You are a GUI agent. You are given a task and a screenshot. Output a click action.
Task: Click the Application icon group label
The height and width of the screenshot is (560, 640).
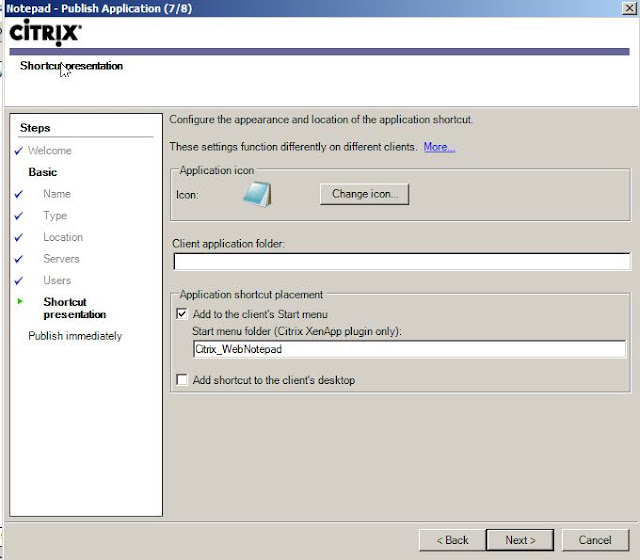[x=217, y=170]
